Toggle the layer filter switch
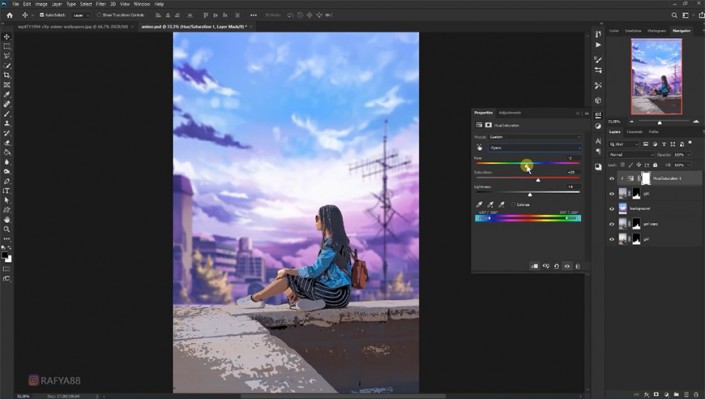This screenshot has width=705, height=399. 690,143
